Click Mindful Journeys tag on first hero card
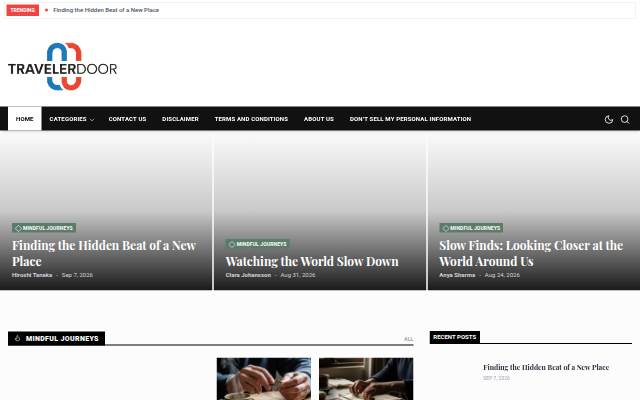640x400 pixels. click(44, 228)
